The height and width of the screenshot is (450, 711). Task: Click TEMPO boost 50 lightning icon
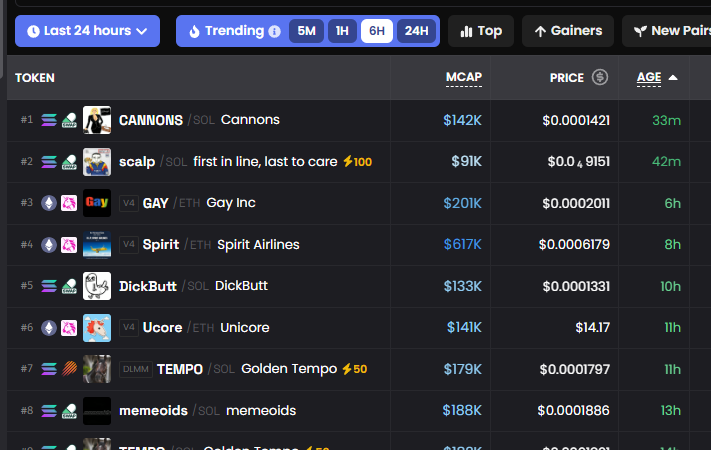(x=347, y=369)
